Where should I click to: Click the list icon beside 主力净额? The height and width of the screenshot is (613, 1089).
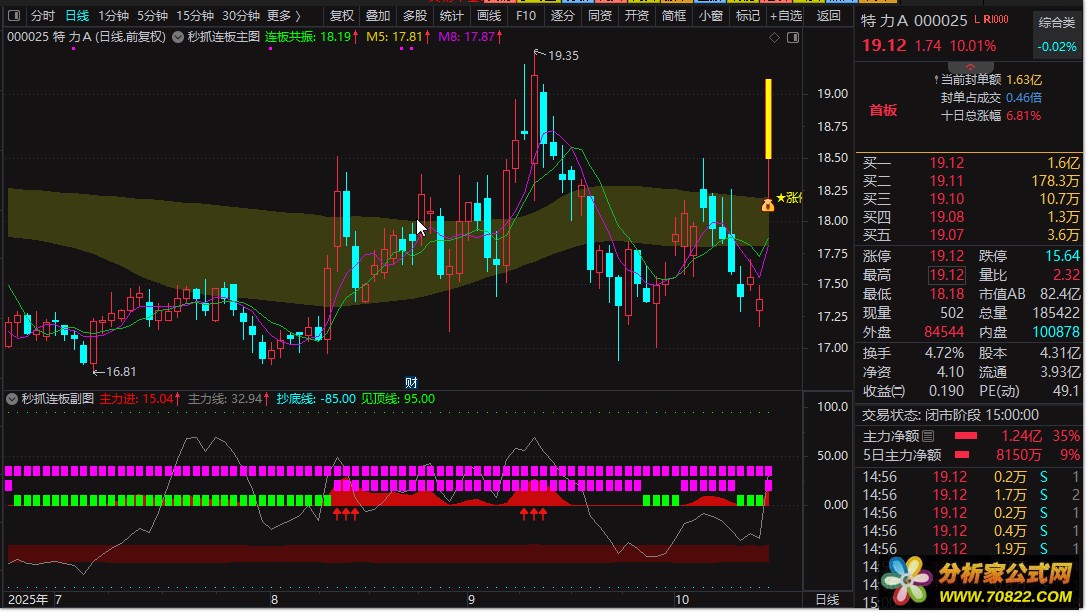pos(928,437)
